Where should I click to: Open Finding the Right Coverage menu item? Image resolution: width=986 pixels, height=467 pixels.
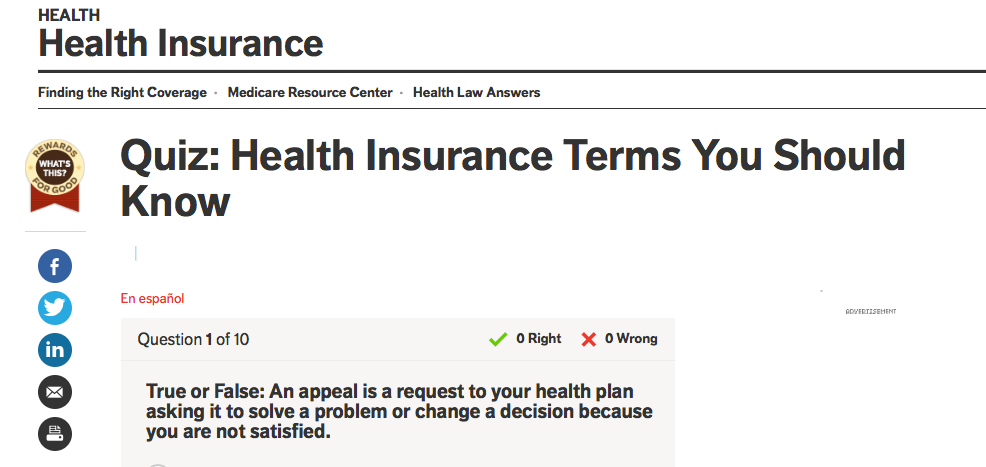122,92
